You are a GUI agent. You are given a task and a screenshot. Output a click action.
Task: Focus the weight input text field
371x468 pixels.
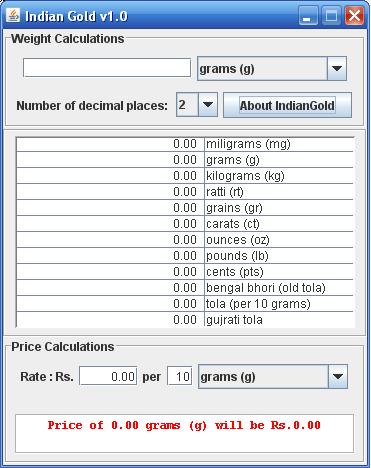tap(107, 68)
